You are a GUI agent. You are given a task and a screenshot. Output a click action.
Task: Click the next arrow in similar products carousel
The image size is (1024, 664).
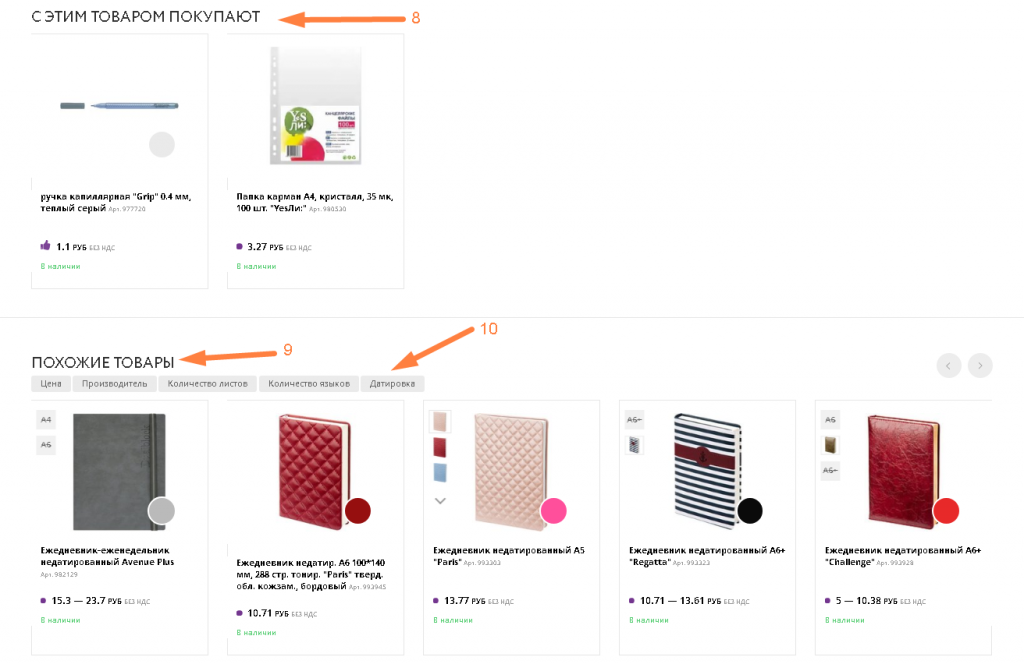[x=980, y=365]
